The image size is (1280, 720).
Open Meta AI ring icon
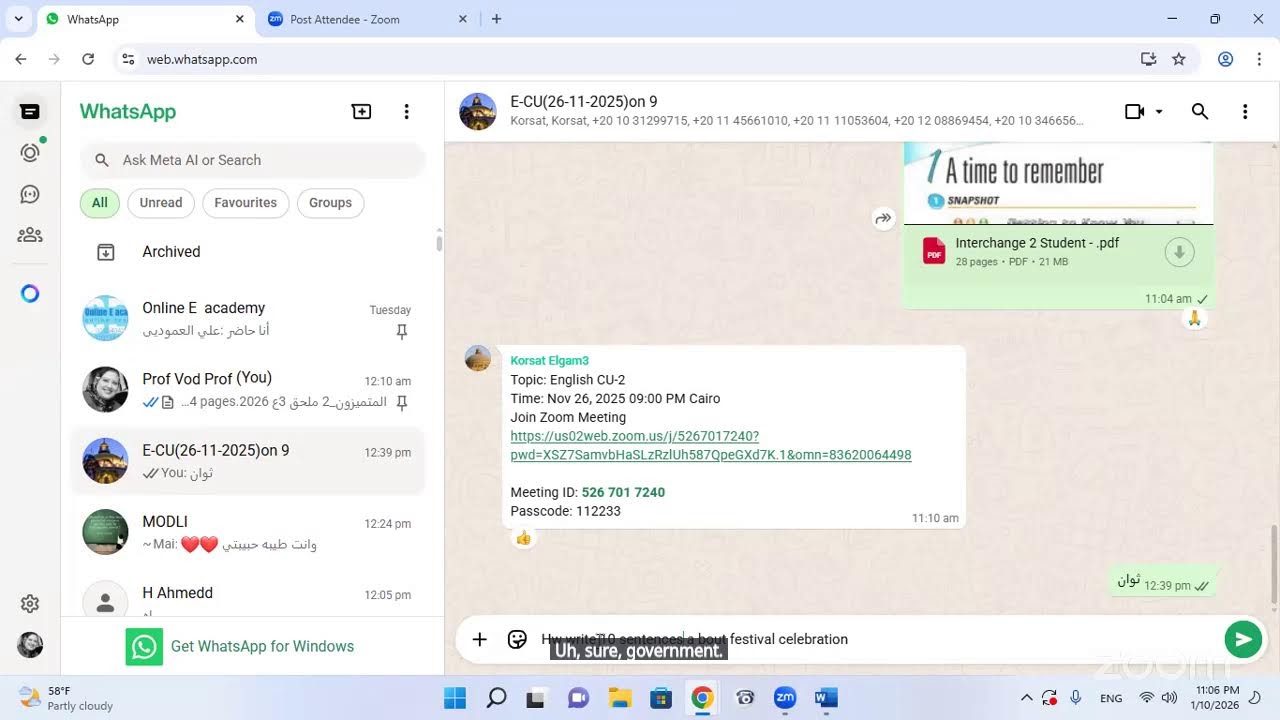coord(30,293)
